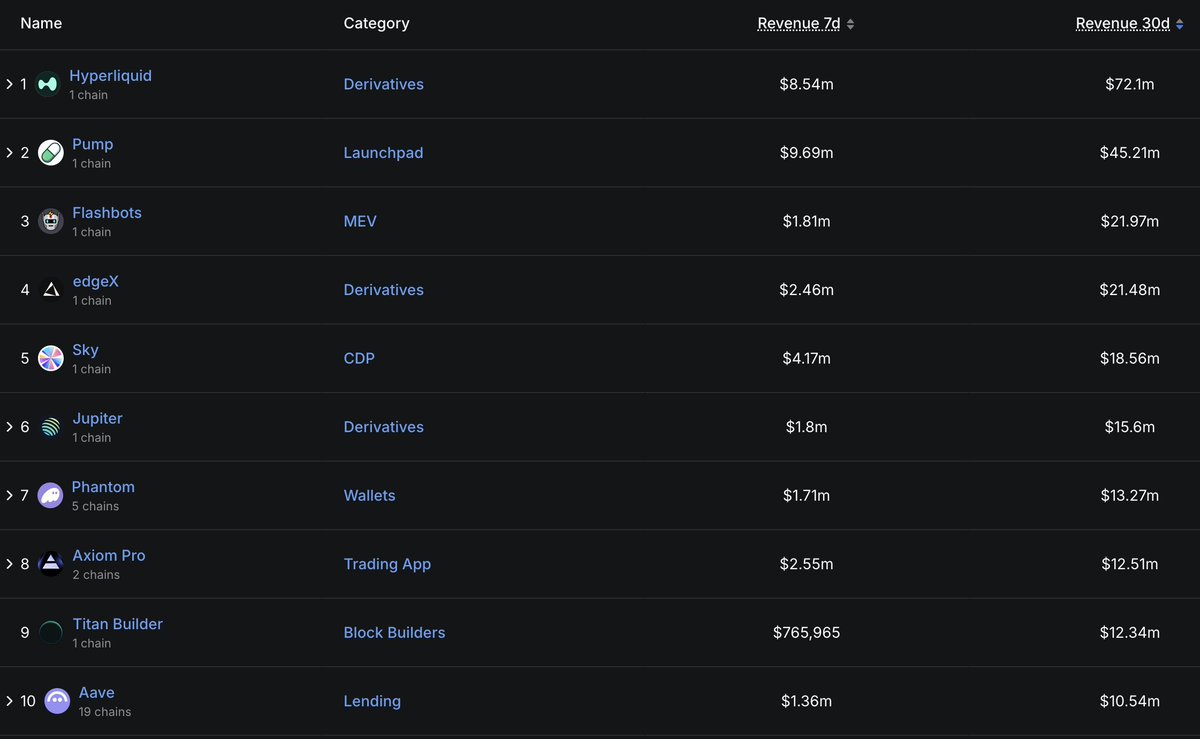This screenshot has height=739, width=1200.
Task: Expand the Aave row chevron
Action: pos(9,701)
